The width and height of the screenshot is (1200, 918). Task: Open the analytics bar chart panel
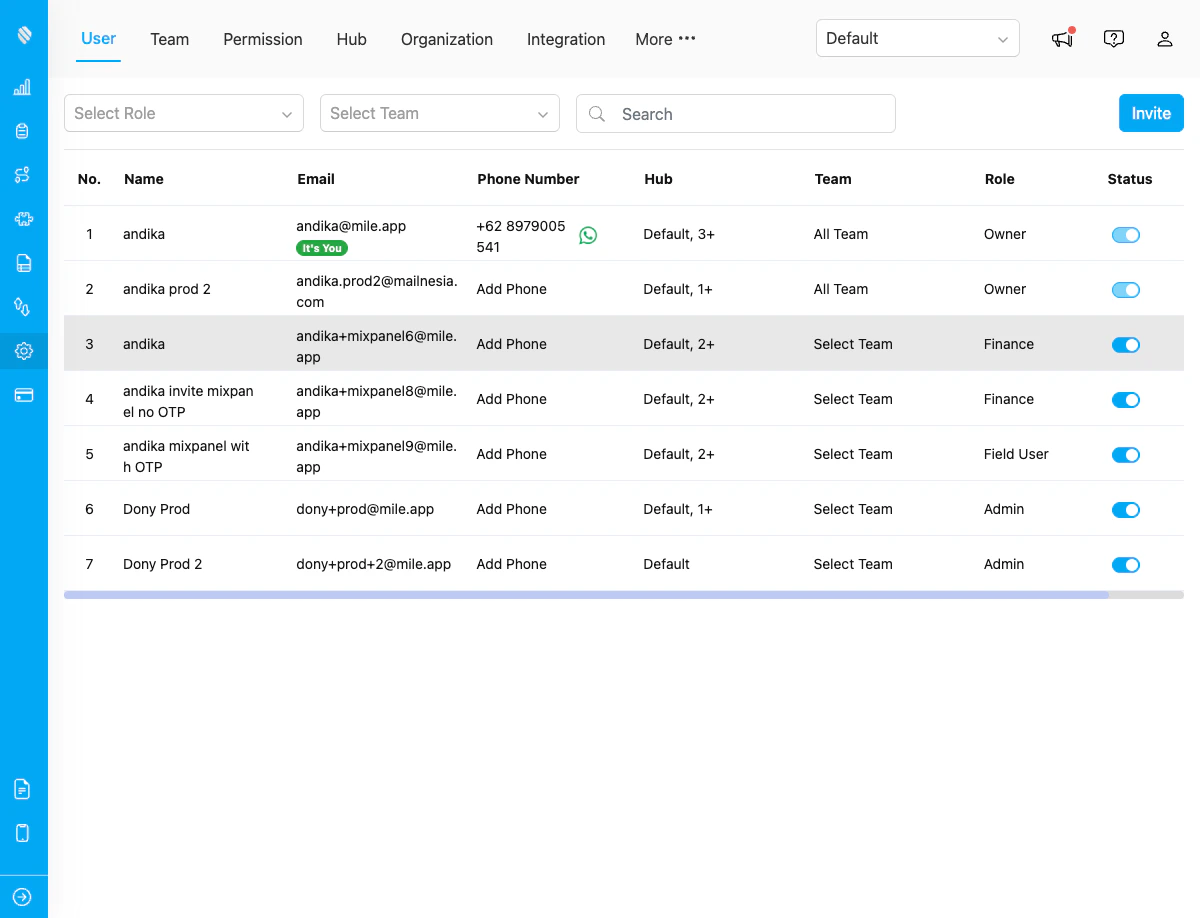click(22, 87)
